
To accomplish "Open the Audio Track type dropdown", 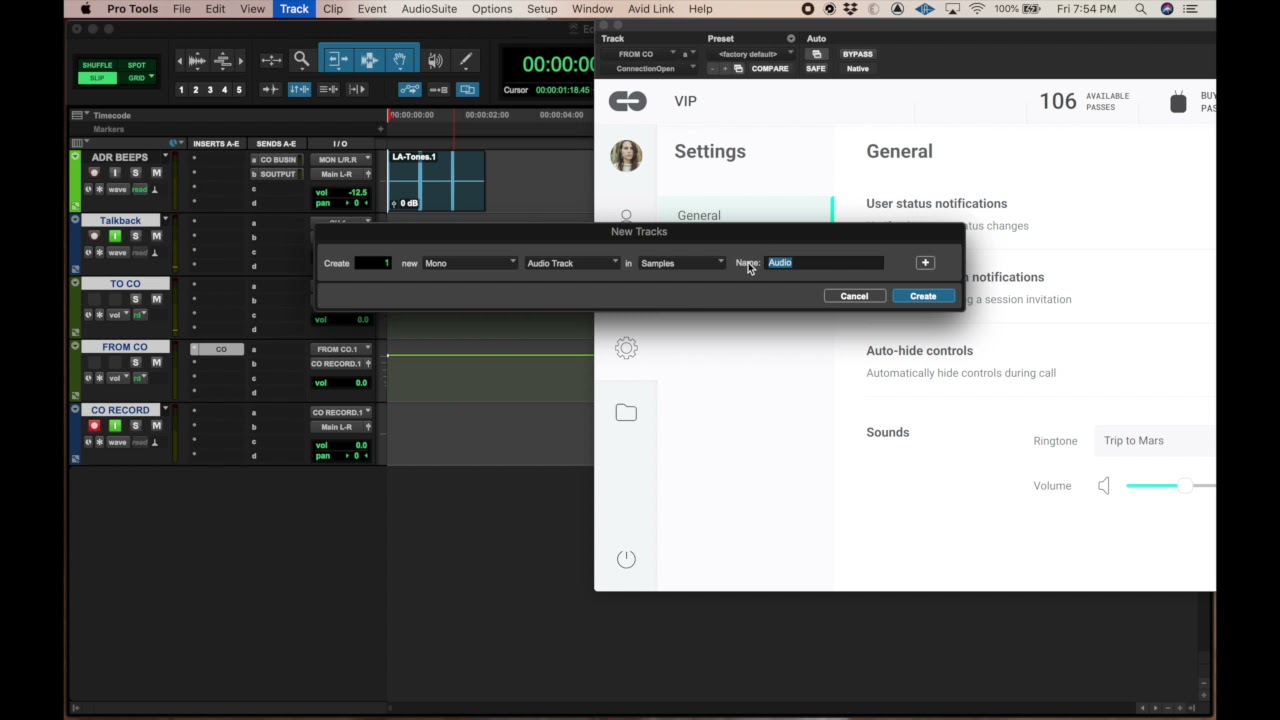I will tap(573, 263).
